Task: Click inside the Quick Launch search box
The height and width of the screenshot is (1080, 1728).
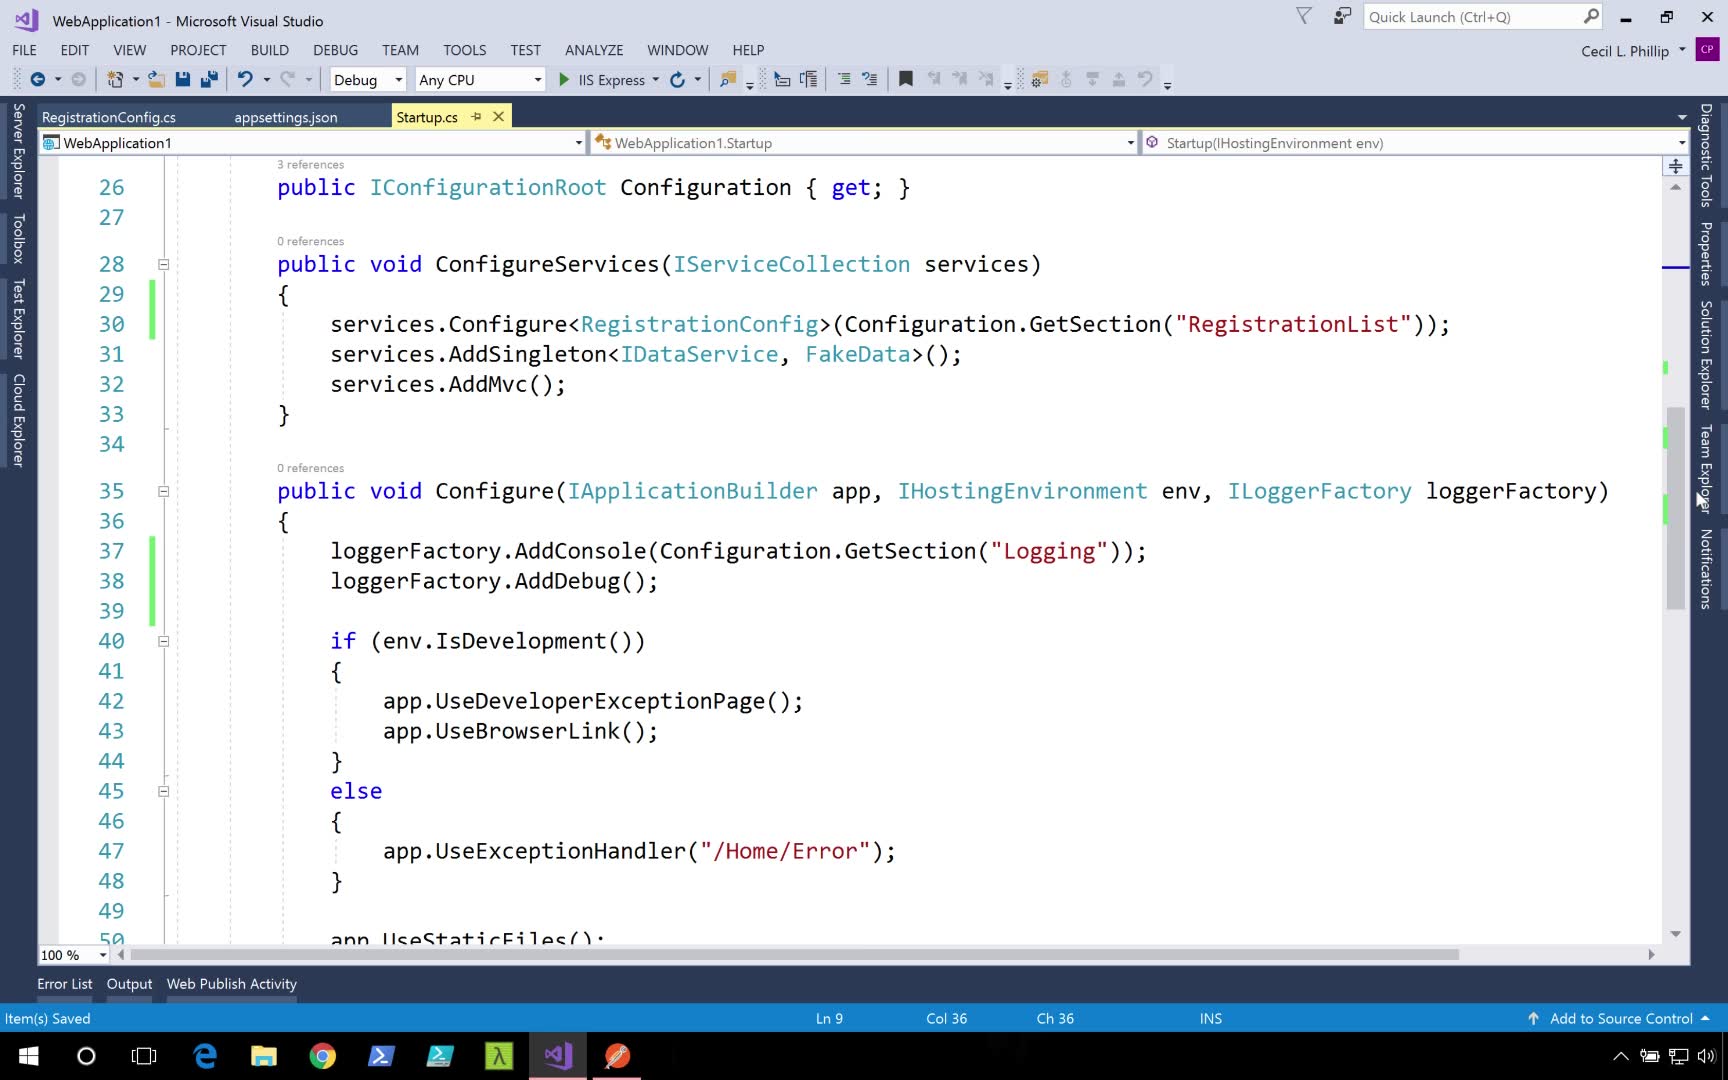Action: (1470, 17)
